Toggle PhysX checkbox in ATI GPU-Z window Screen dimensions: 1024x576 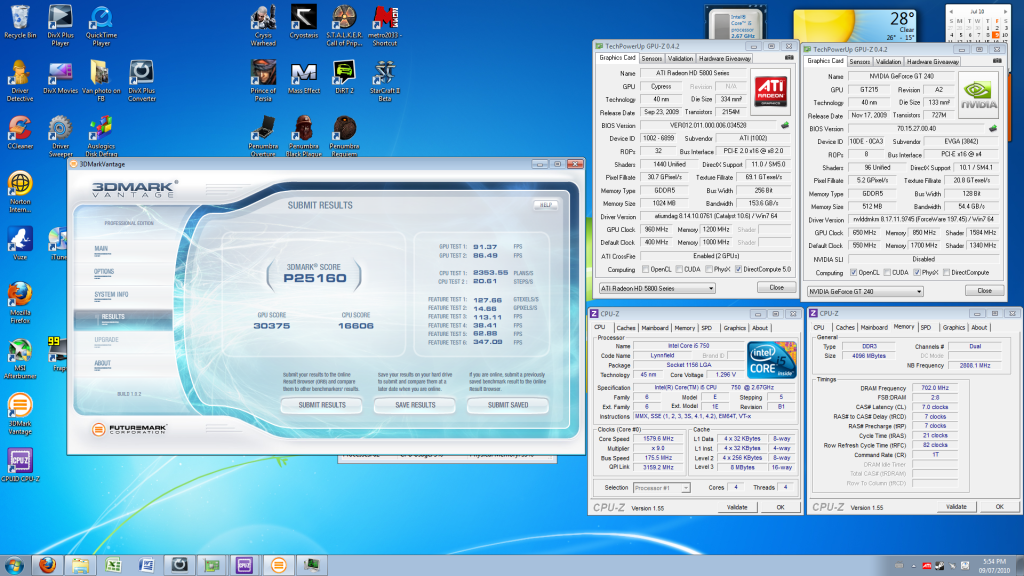coord(709,270)
